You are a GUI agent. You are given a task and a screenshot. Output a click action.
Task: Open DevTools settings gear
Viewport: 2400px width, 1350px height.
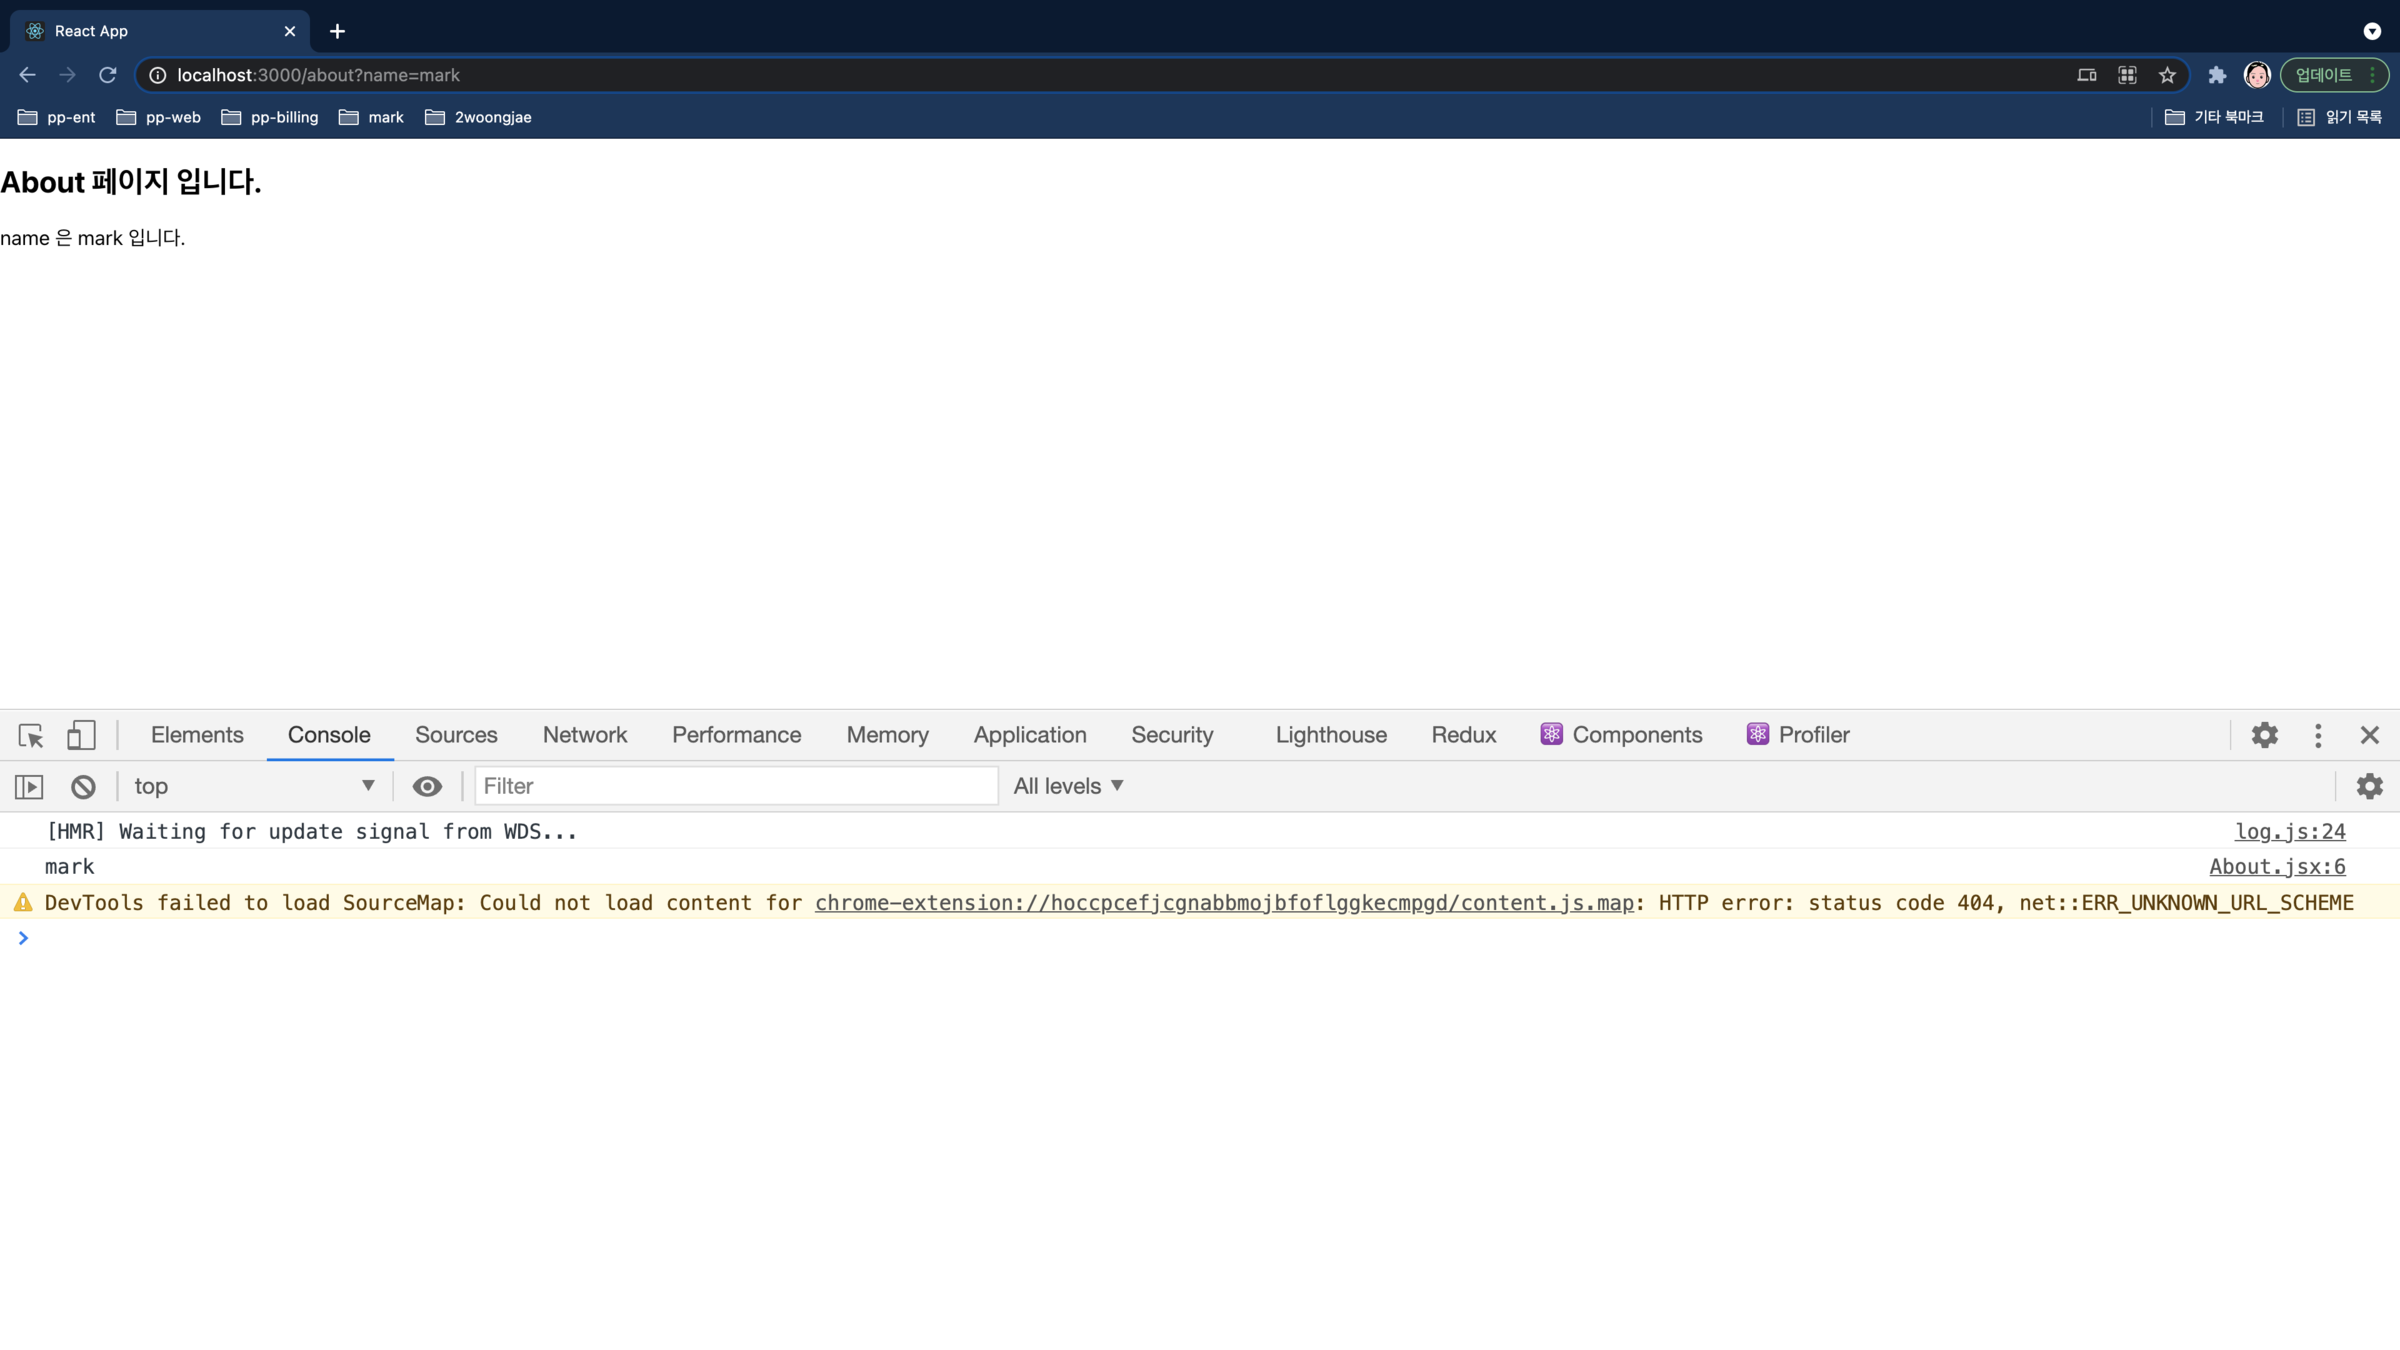2264,735
